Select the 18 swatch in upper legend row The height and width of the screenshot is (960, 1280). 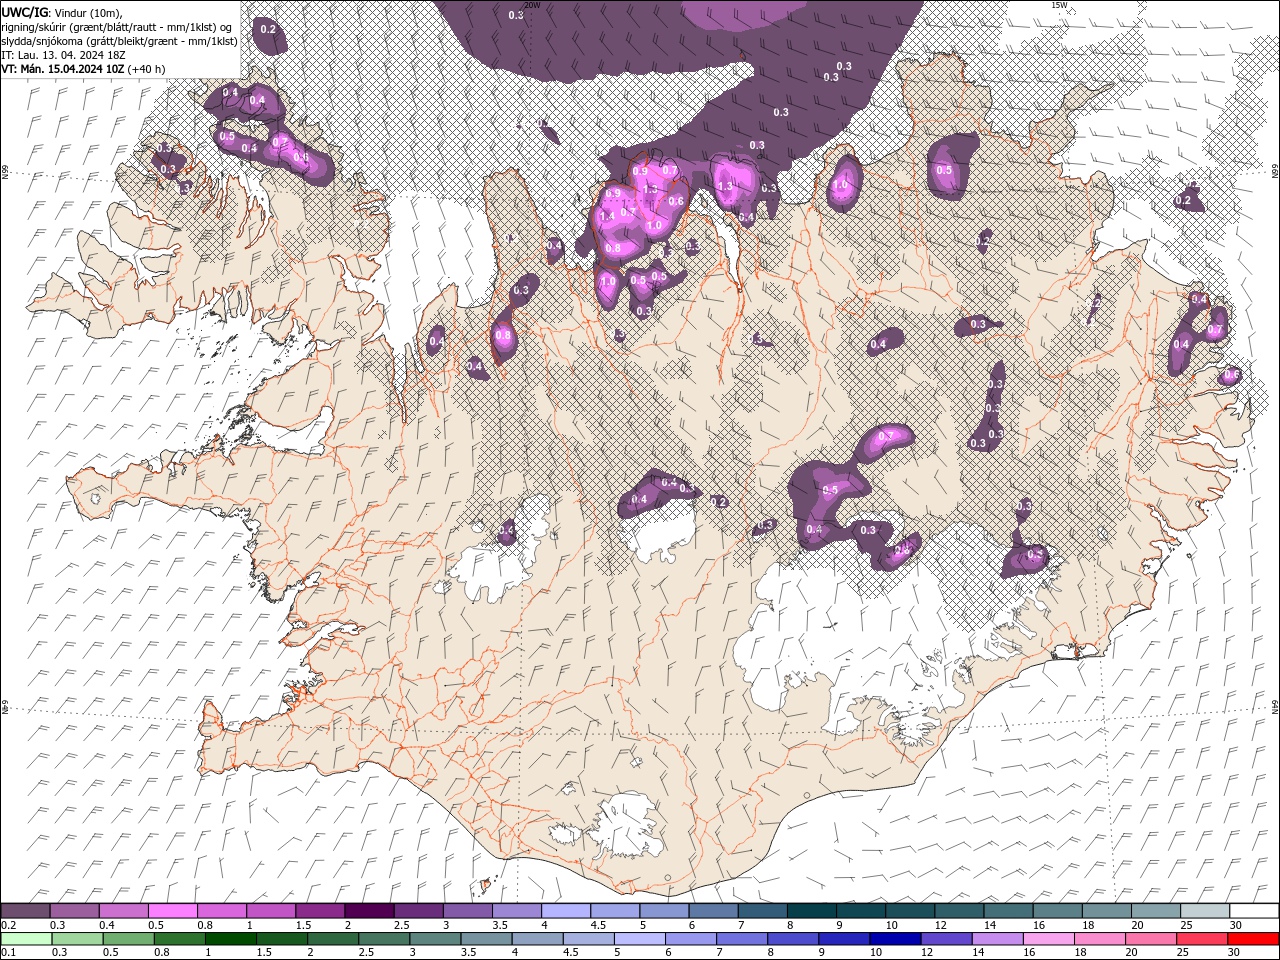tap(1106, 911)
